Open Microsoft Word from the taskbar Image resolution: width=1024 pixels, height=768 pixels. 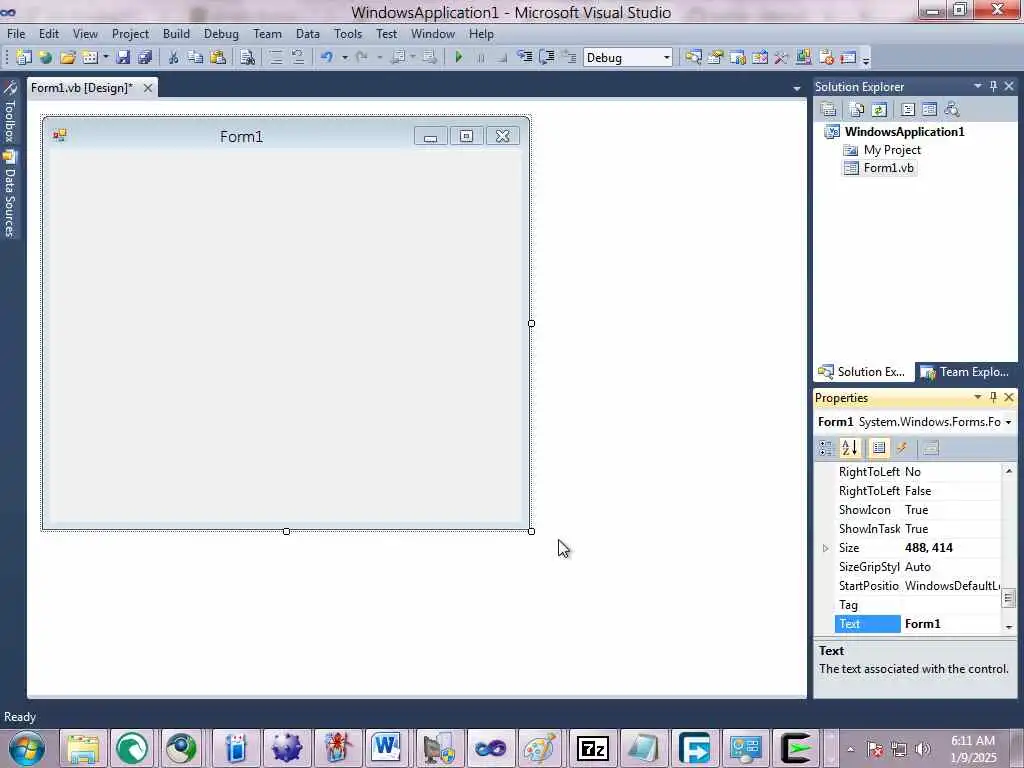tap(387, 748)
